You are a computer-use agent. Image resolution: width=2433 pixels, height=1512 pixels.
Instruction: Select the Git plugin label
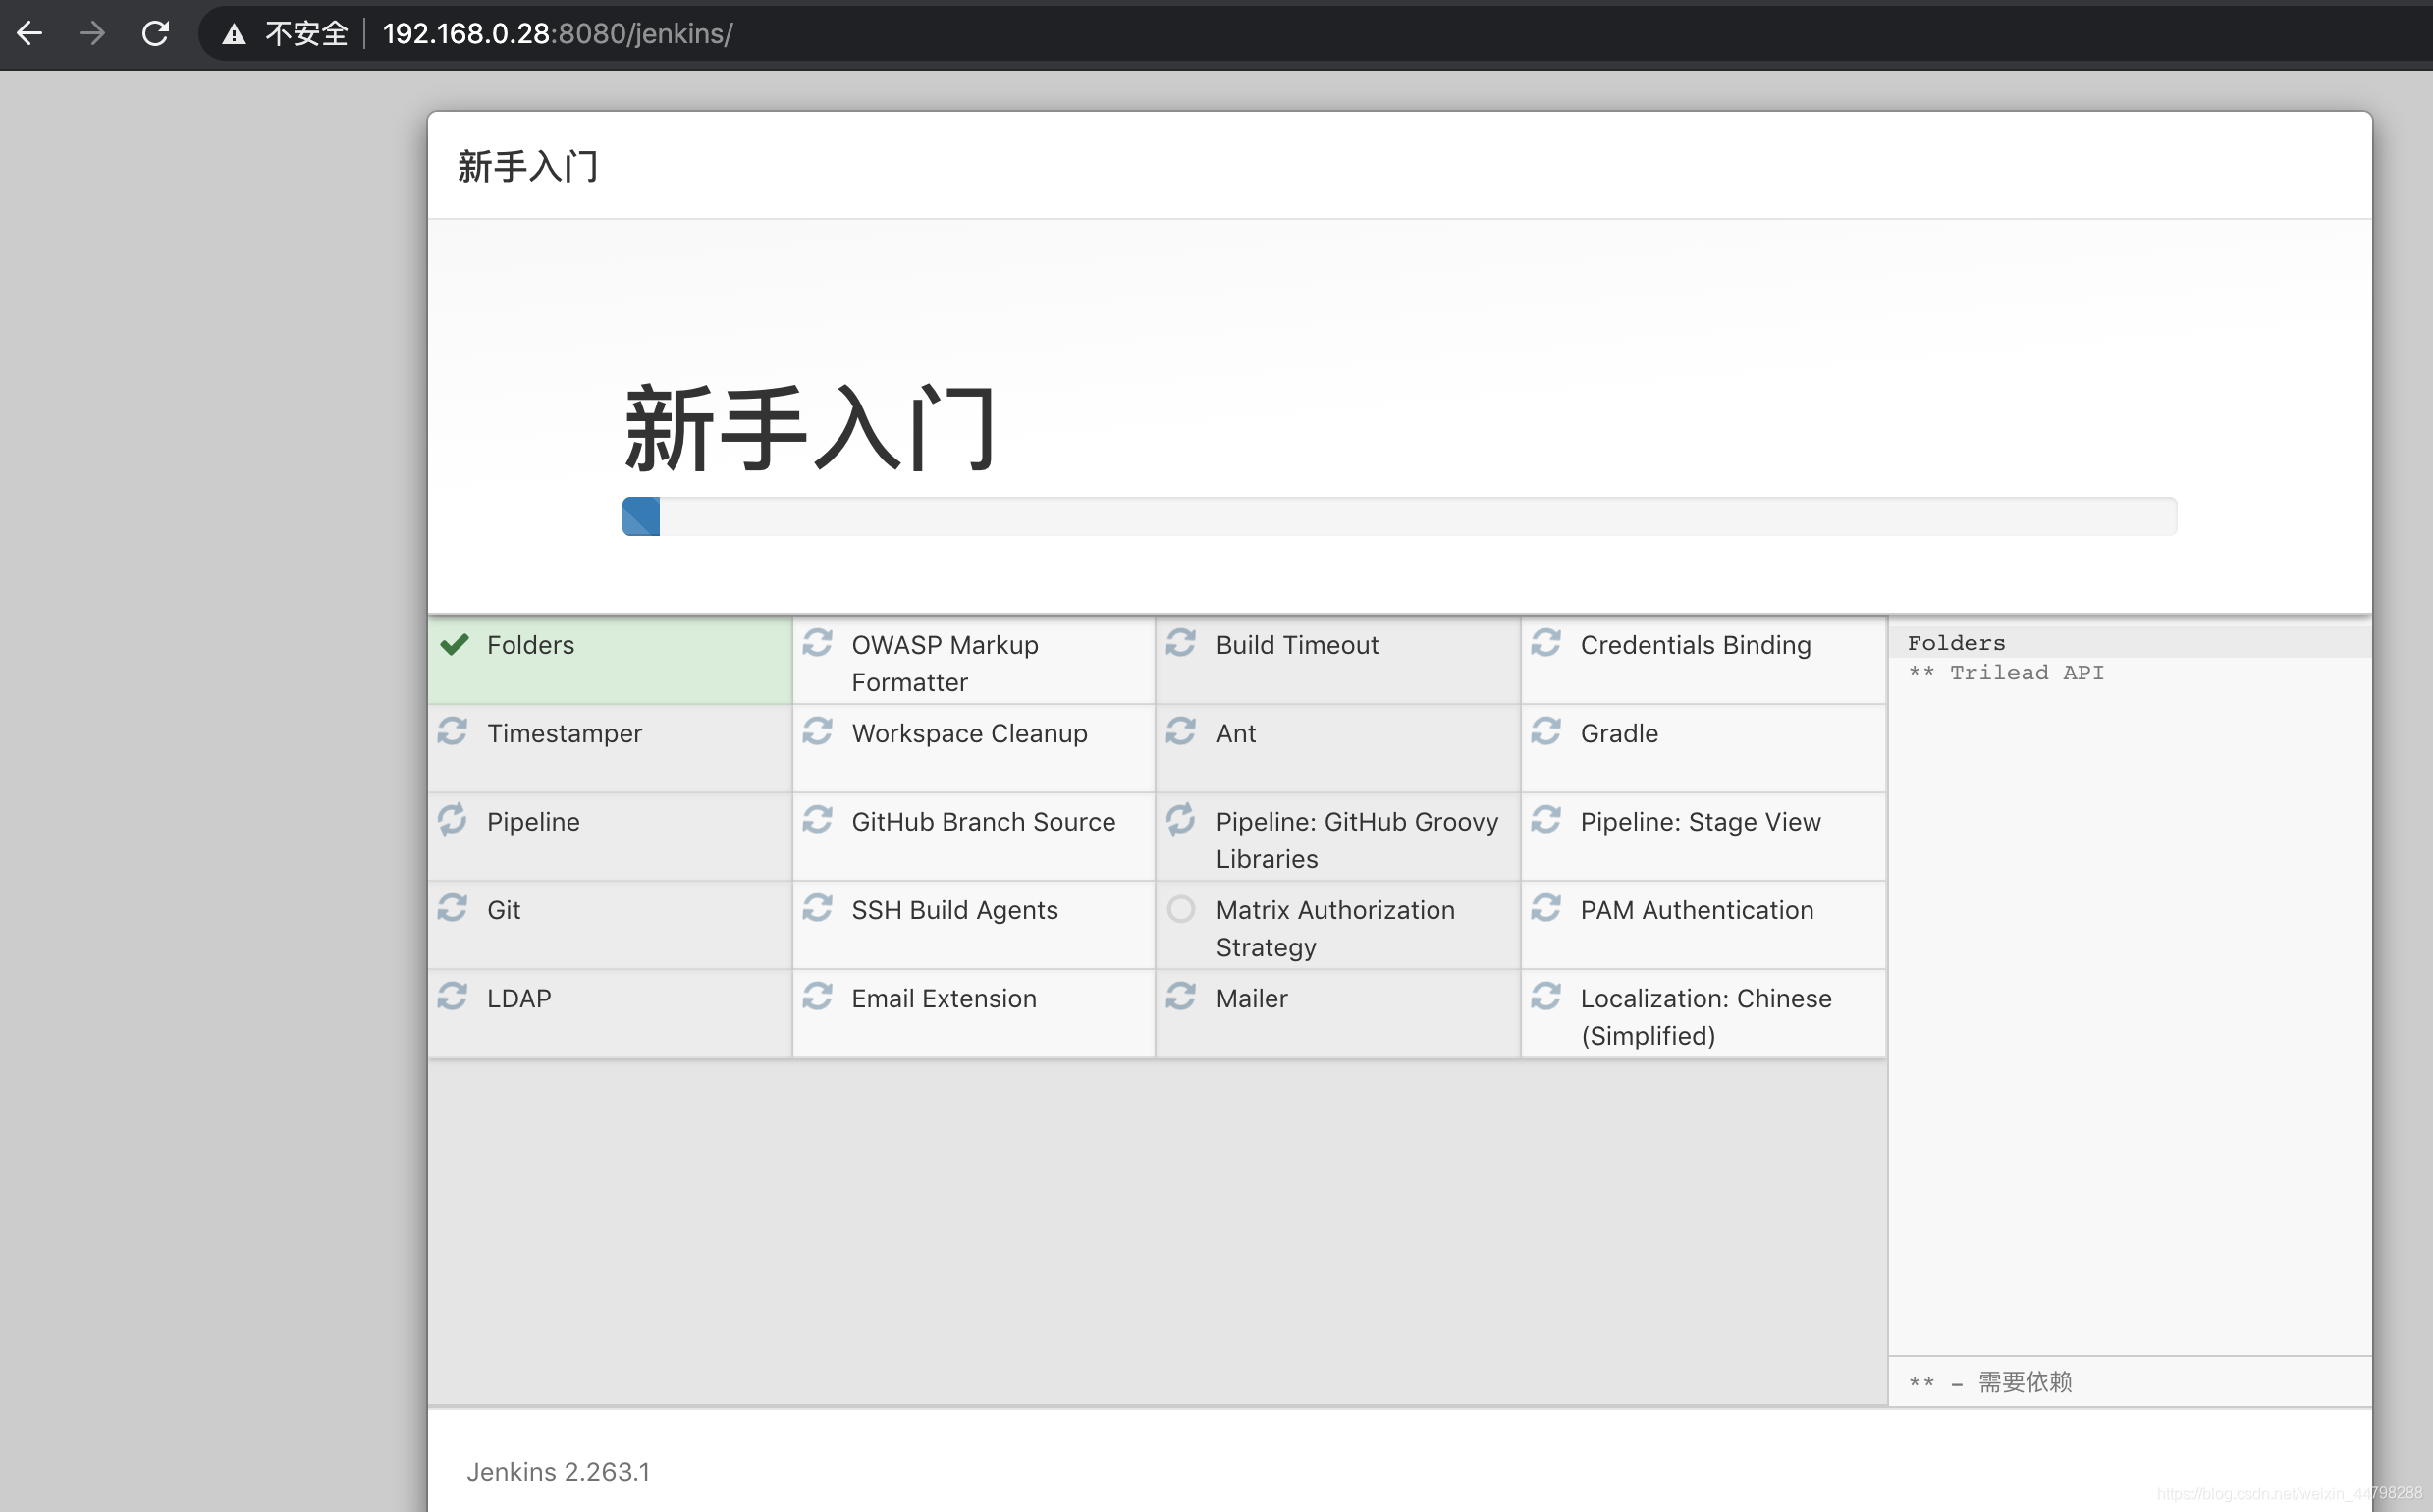[503, 910]
